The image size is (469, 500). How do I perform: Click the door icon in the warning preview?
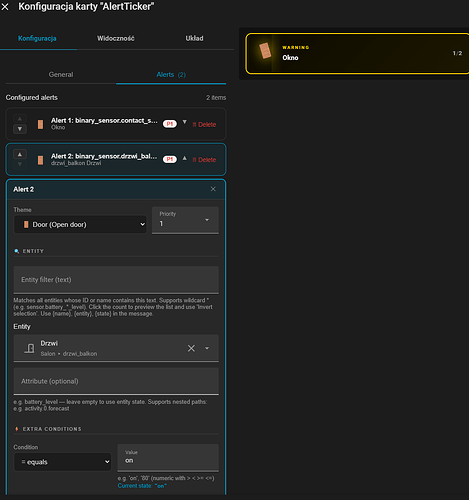(x=265, y=51)
